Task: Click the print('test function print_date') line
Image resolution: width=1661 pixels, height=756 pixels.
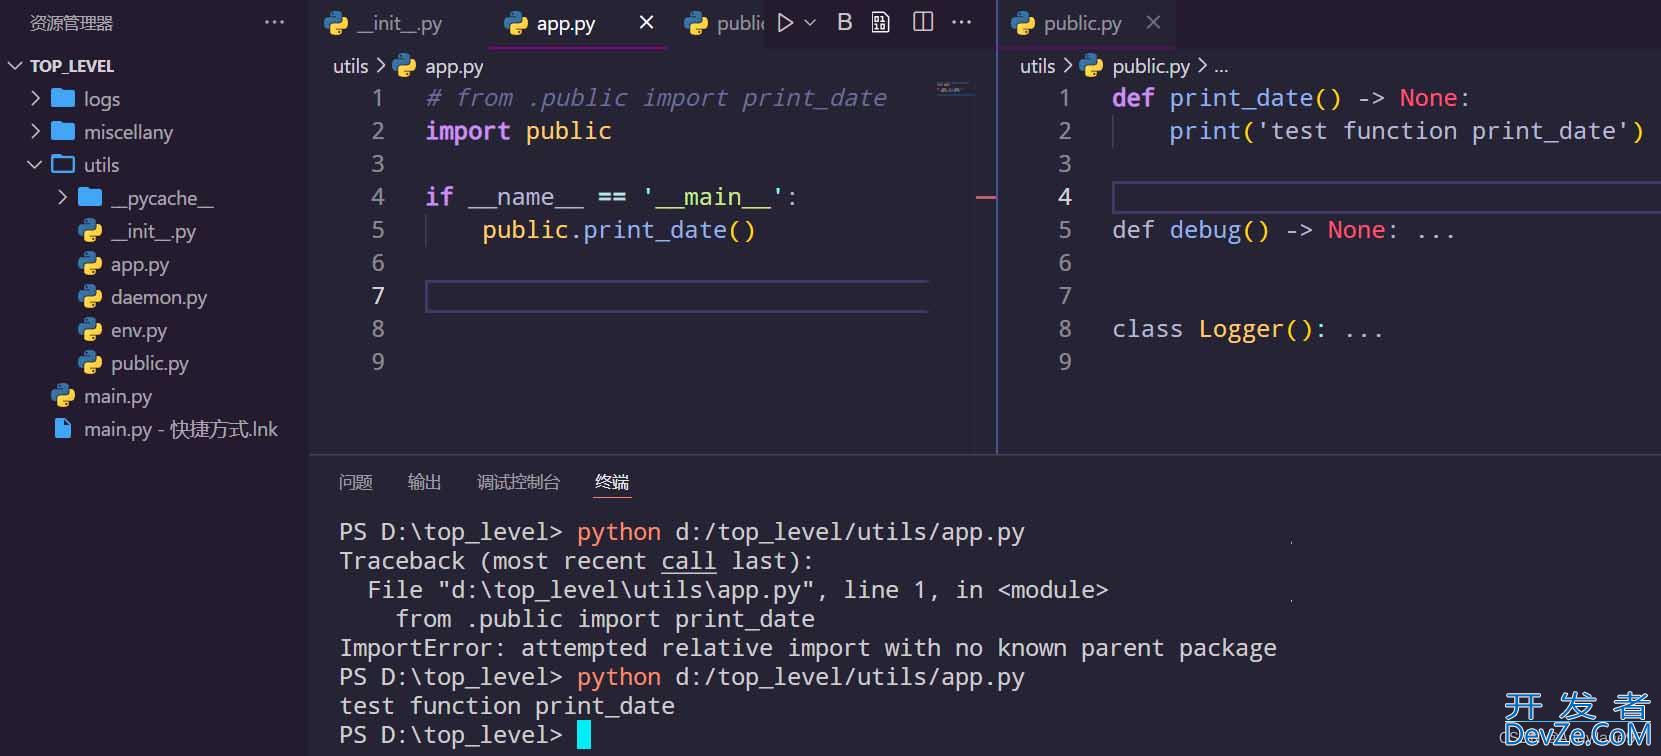Action: coord(1406,131)
